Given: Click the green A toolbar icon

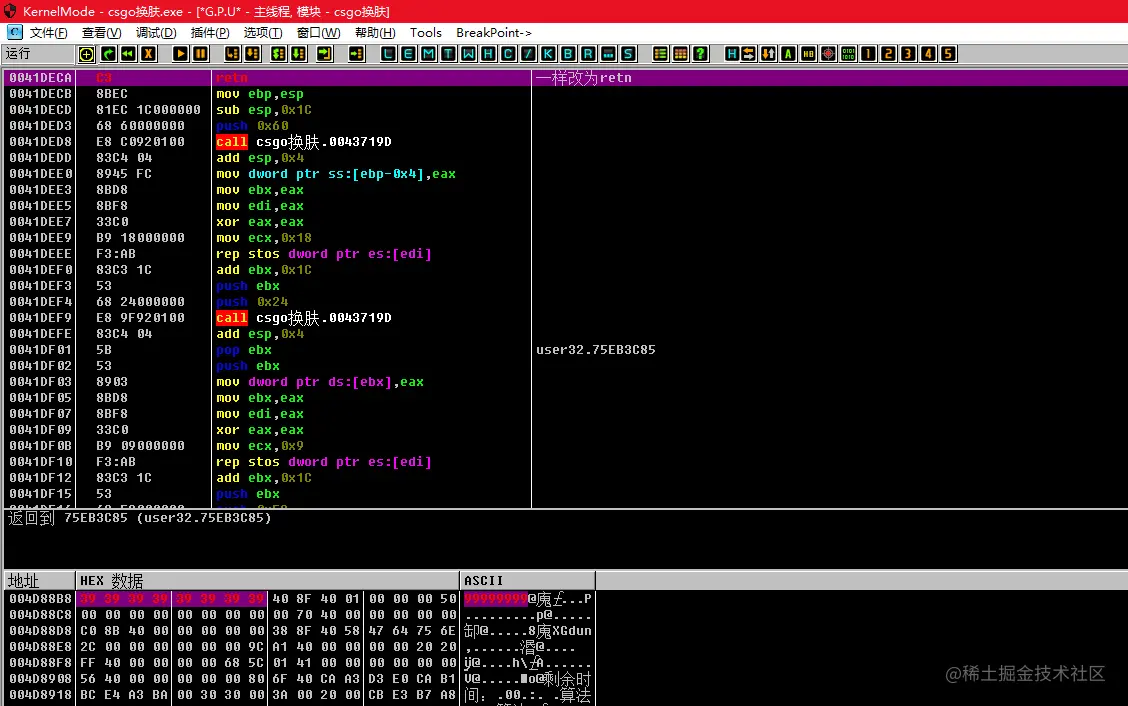Looking at the screenshot, I should (x=788, y=54).
